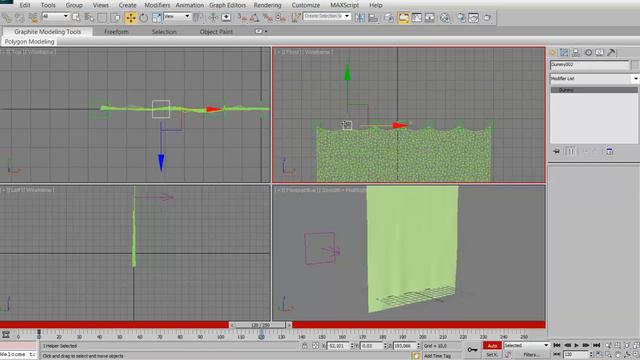Click the Rectangular Selection Region icon
This screenshot has height=360, width=640.
[x=102, y=18]
